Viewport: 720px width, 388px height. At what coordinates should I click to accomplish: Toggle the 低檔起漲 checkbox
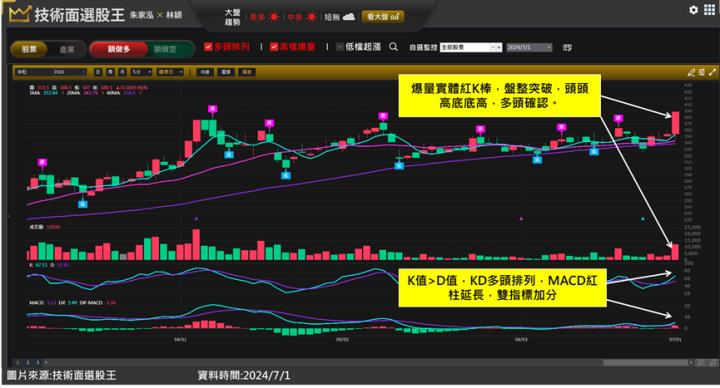pos(340,47)
